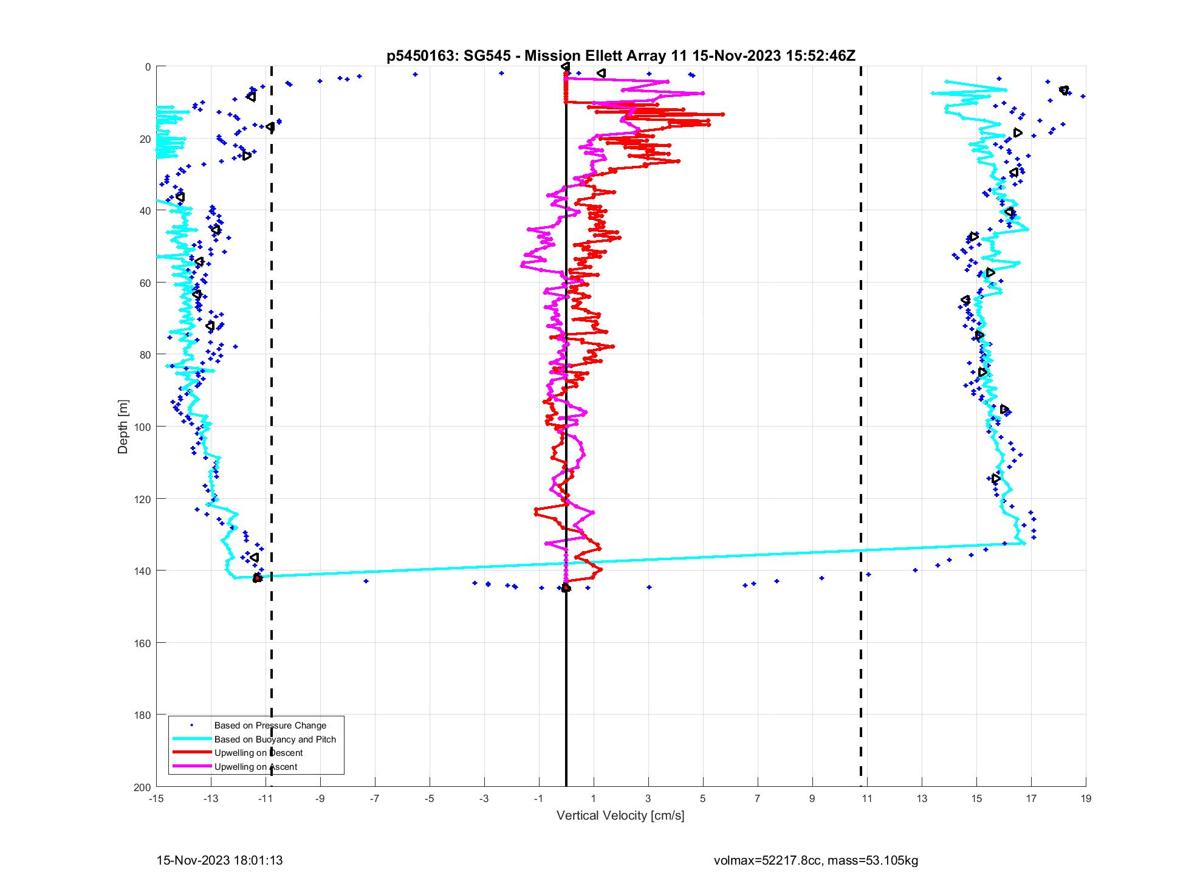Click depth axis tick label 60
The height and width of the screenshot is (885, 1200).
144,283
